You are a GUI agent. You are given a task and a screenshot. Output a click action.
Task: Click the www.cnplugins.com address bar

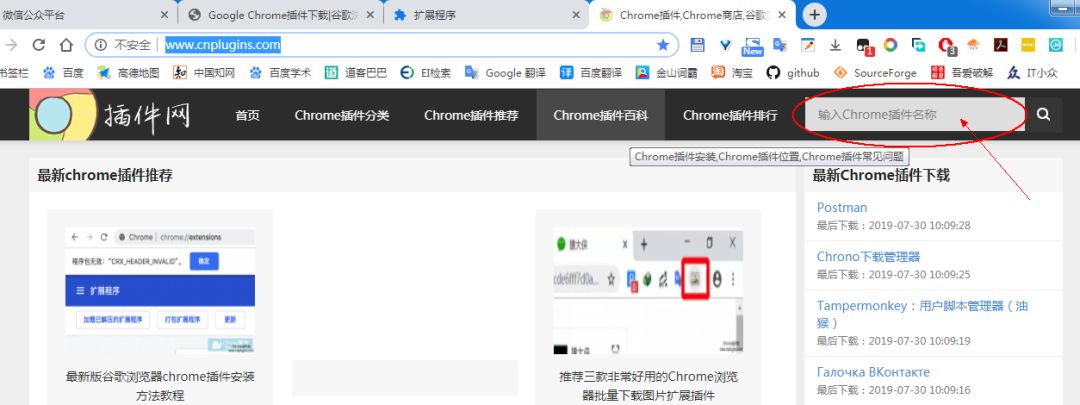(x=382, y=45)
